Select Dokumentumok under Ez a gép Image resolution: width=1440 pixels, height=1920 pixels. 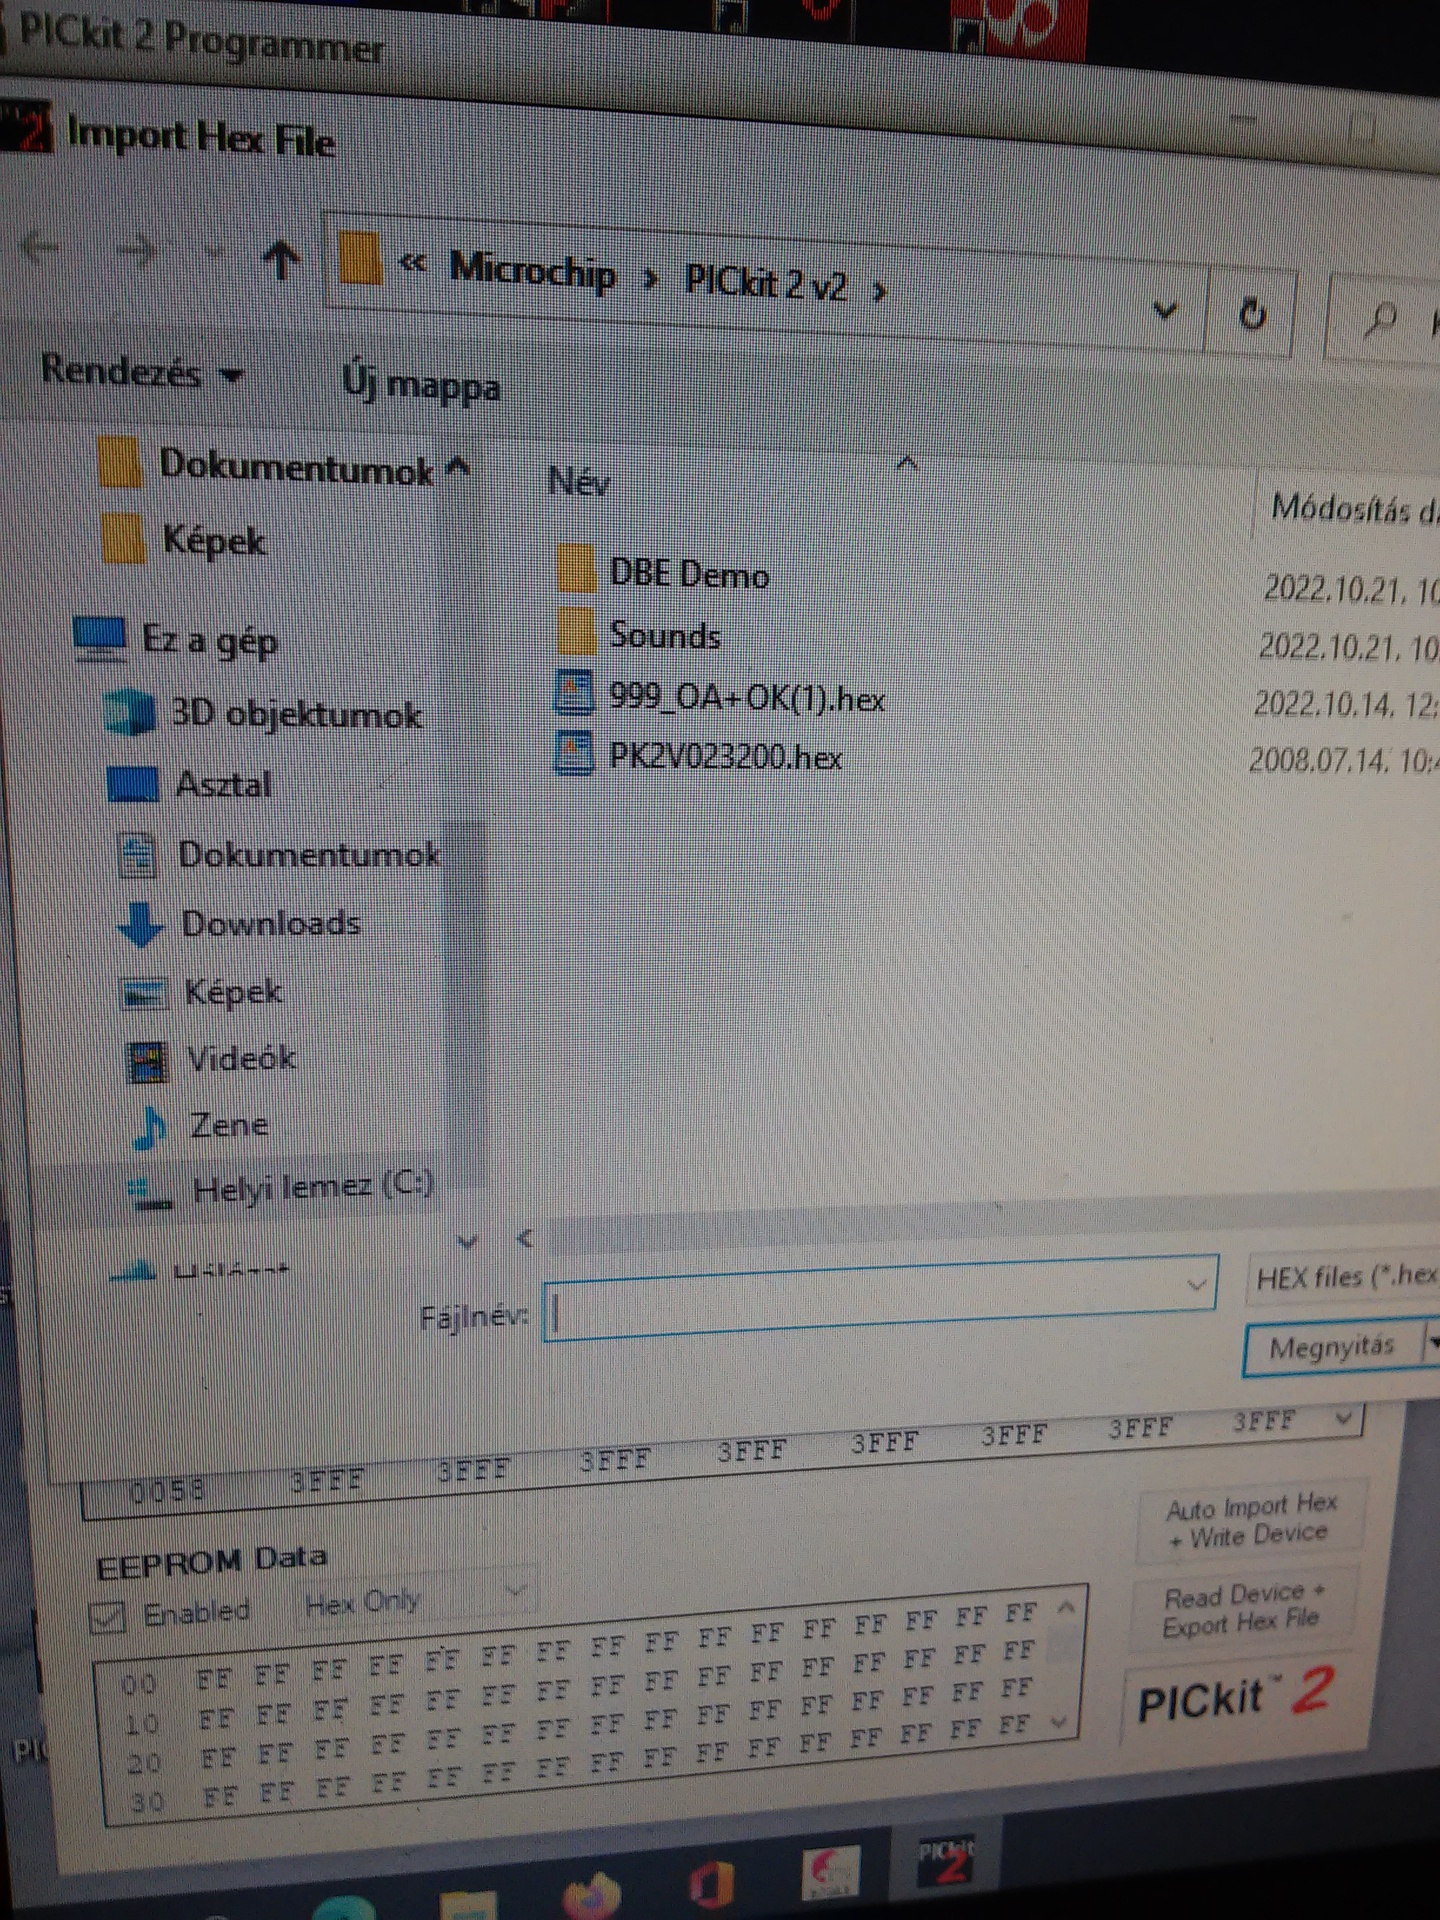click(x=309, y=853)
